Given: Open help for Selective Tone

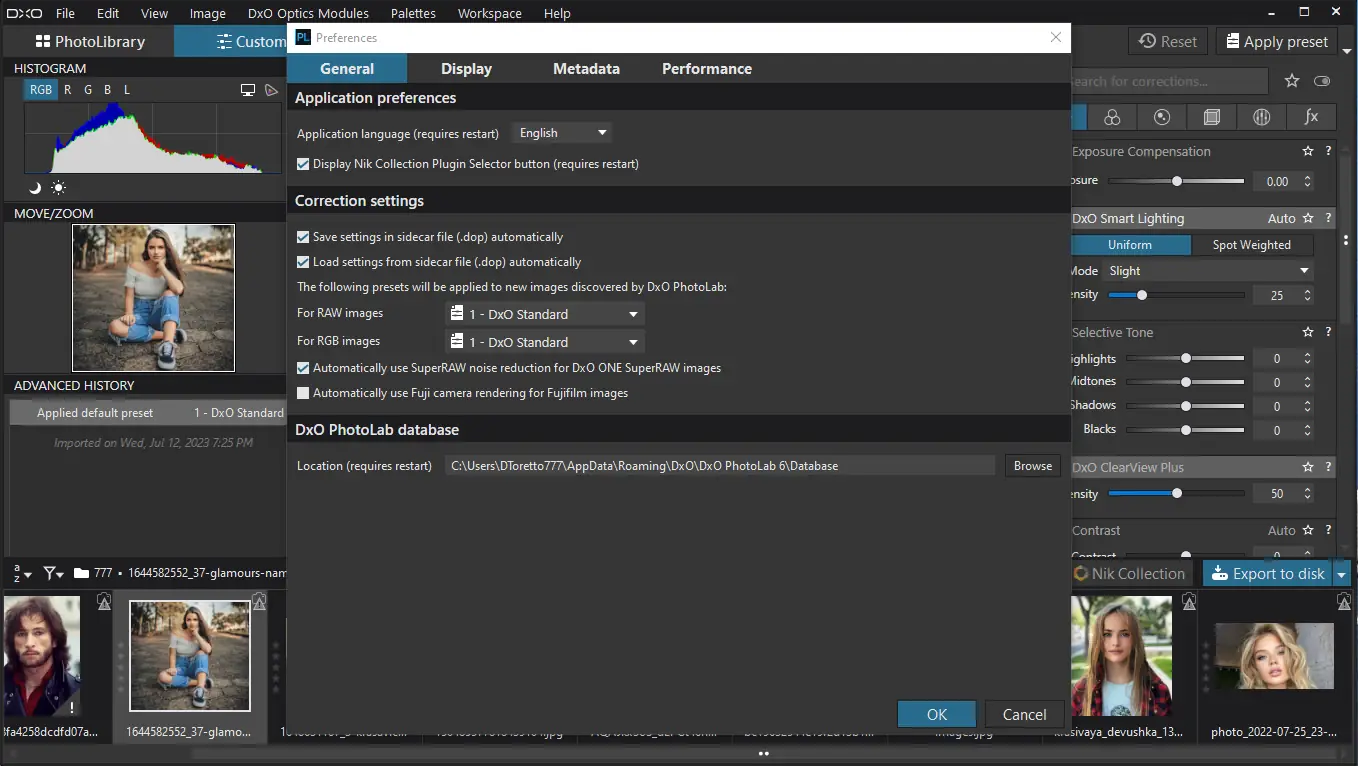Looking at the screenshot, I should [1328, 332].
